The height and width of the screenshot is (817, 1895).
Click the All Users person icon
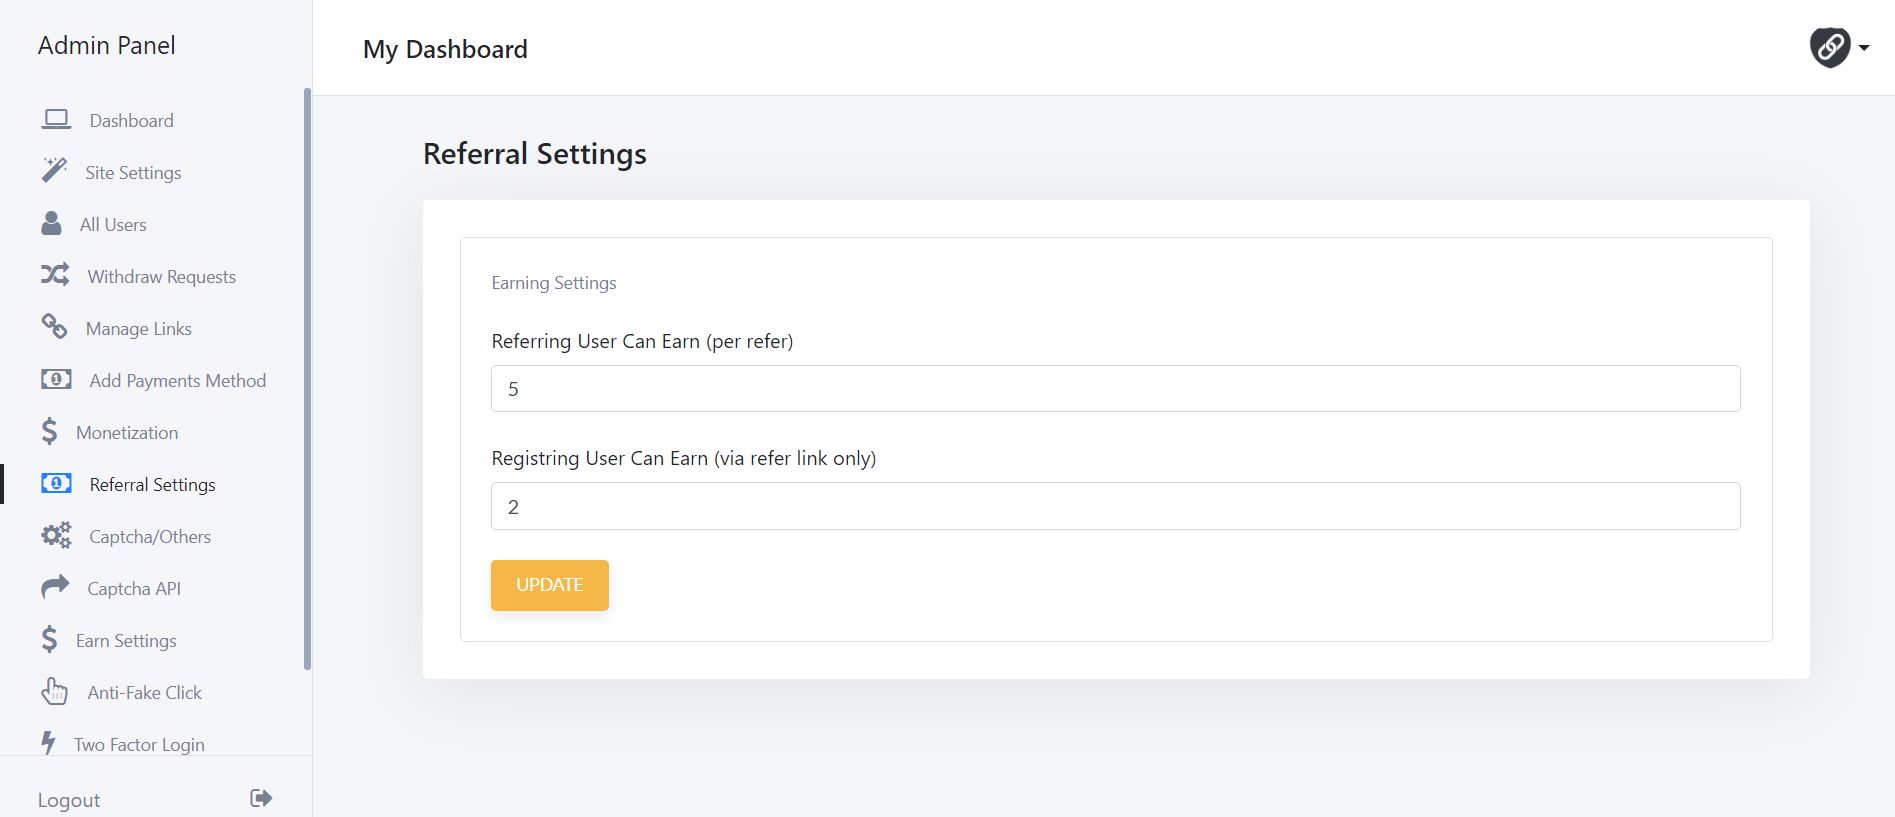pyautogui.click(x=51, y=223)
